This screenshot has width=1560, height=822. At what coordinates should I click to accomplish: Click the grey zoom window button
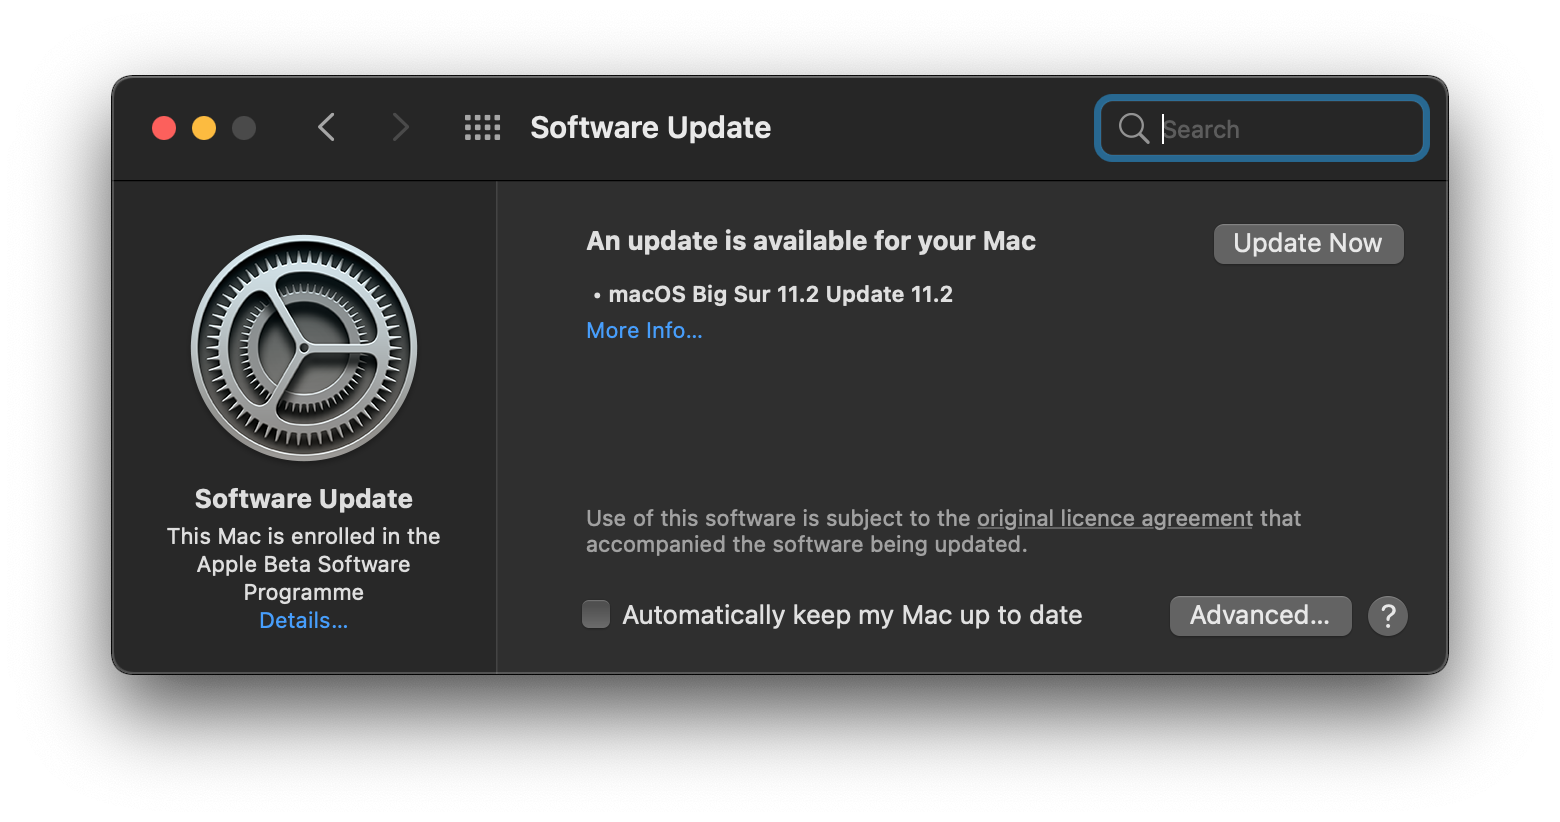coord(244,128)
